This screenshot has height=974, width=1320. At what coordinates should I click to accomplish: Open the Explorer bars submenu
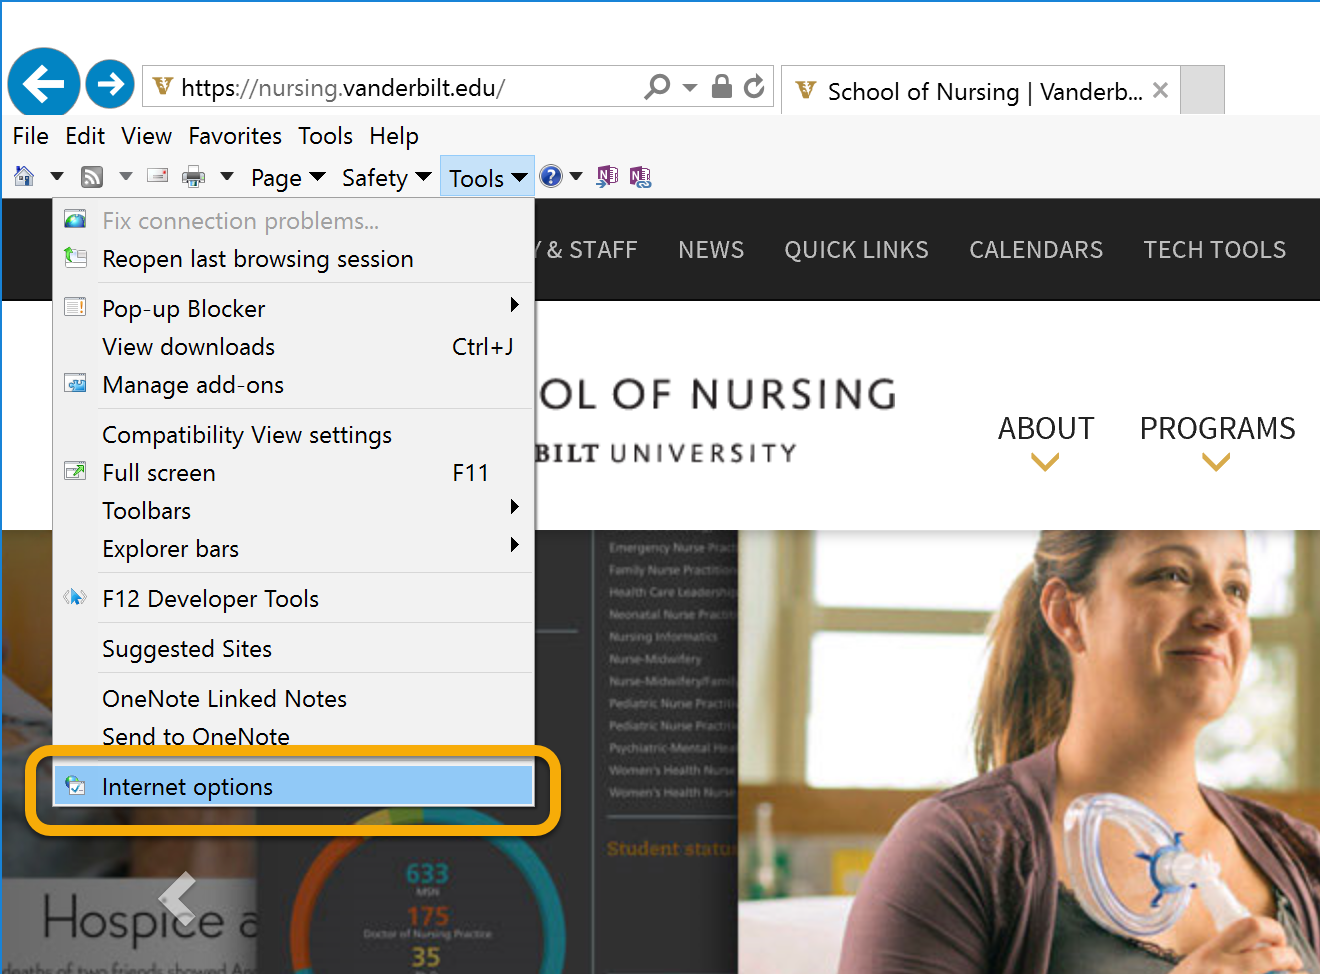(294, 549)
